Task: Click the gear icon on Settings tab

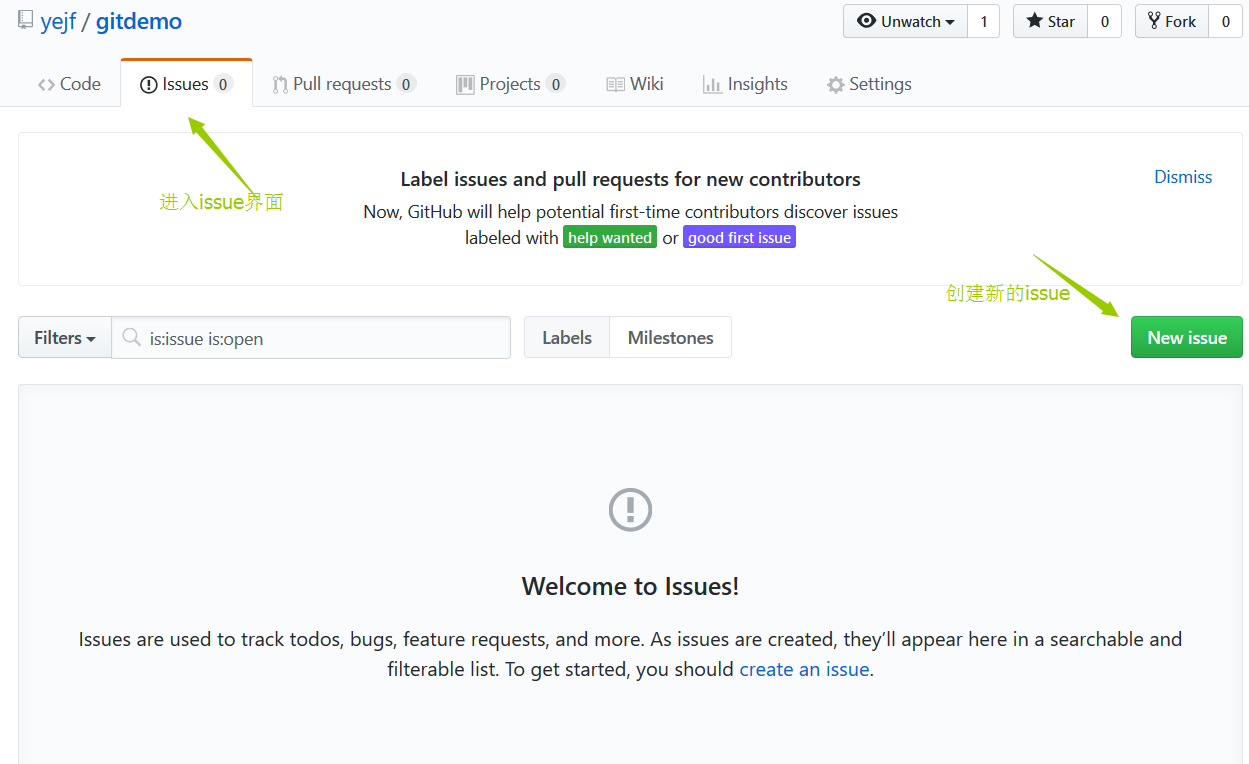Action: (836, 85)
